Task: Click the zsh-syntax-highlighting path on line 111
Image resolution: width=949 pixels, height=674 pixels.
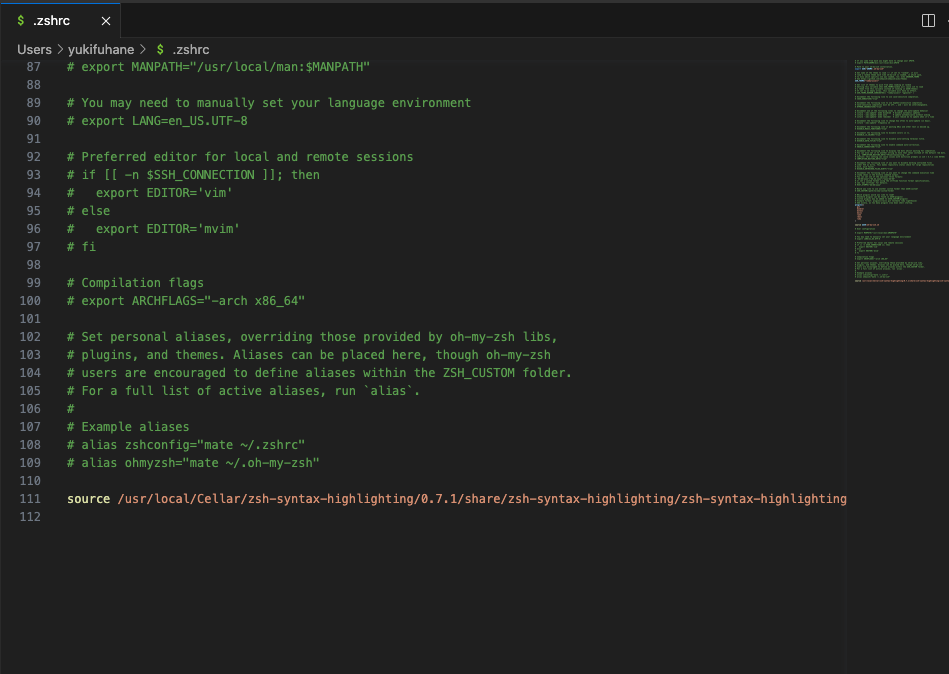Action: click(x=480, y=499)
